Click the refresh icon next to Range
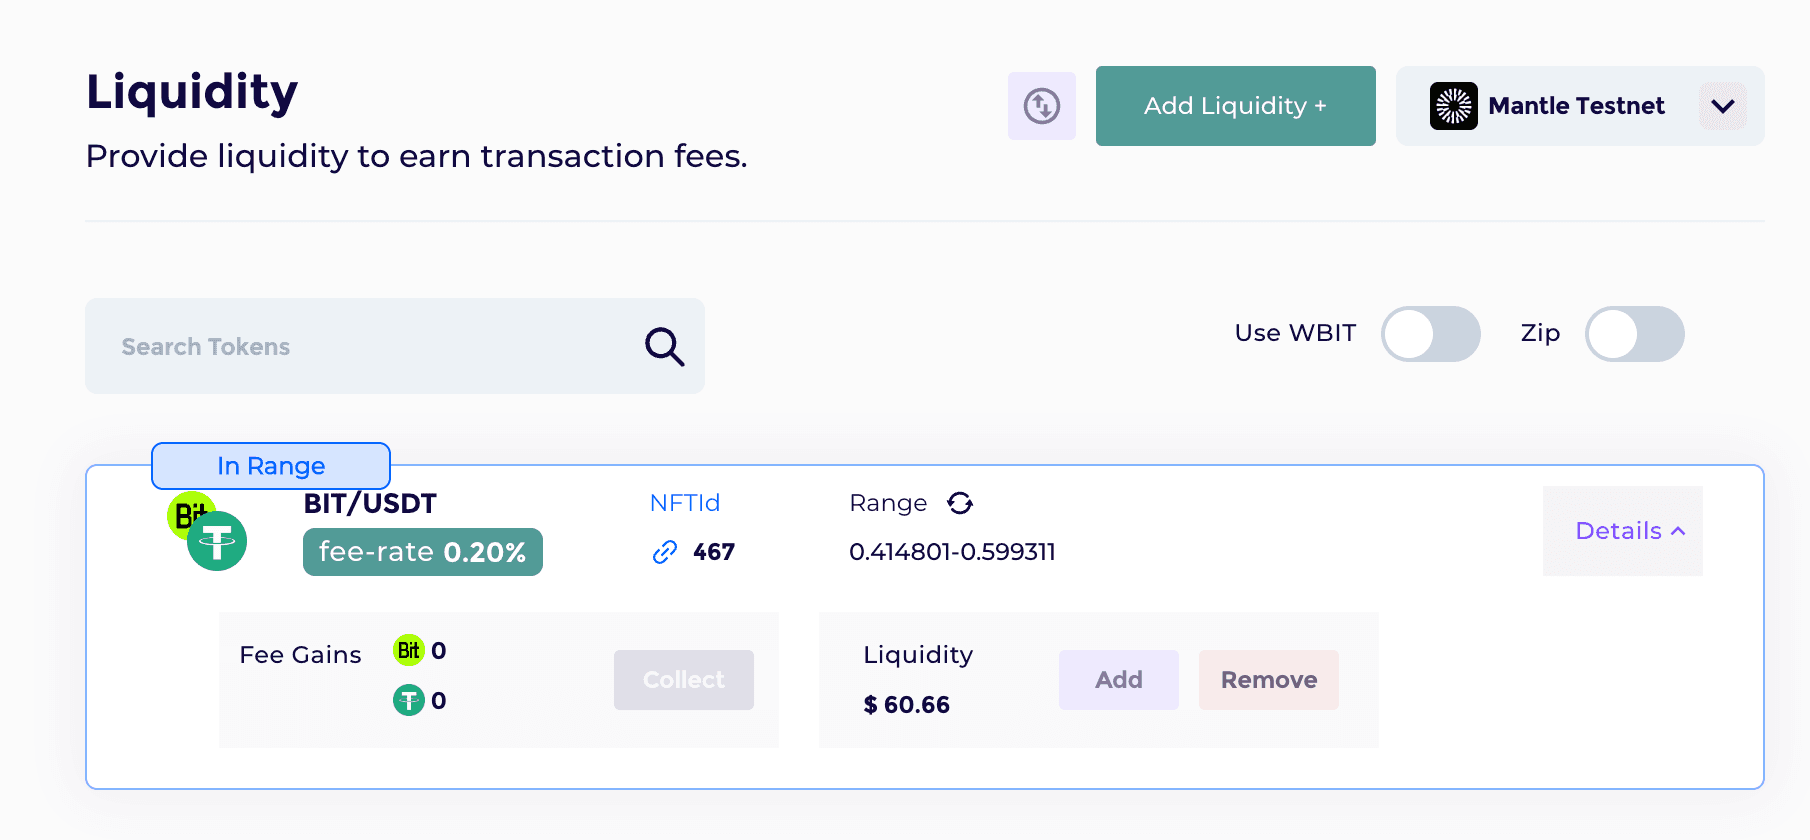 tap(960, 503)
